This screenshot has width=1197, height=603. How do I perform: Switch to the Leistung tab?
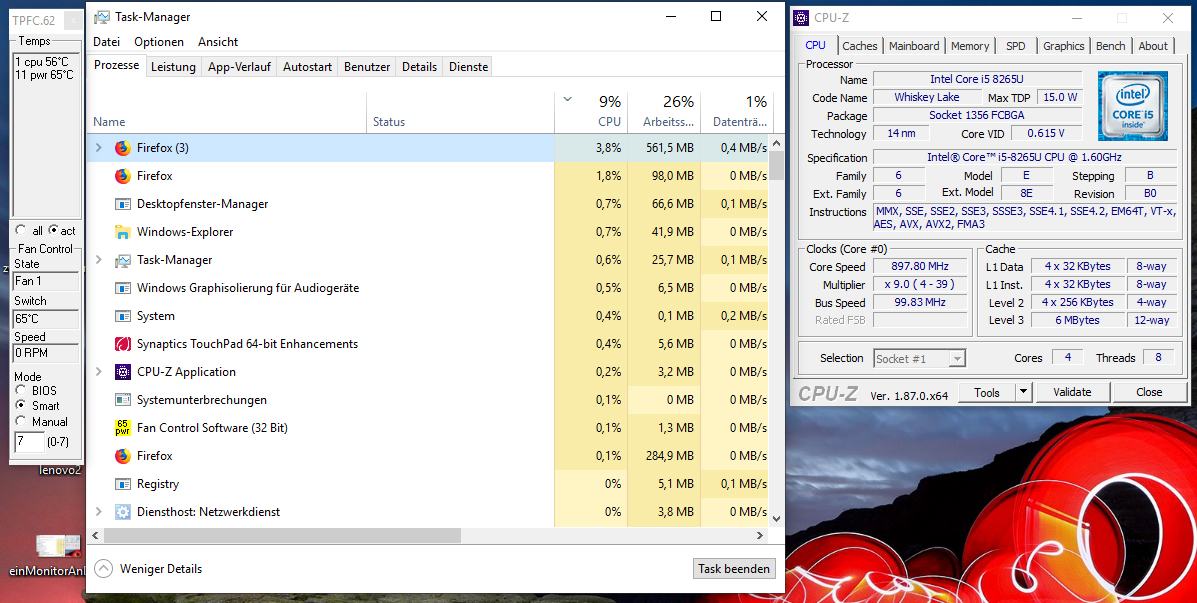pyautogui.click(x=173, y=67)
